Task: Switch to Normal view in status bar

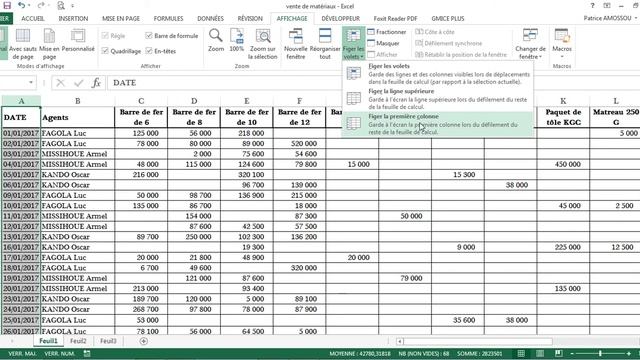Action: 521,353
